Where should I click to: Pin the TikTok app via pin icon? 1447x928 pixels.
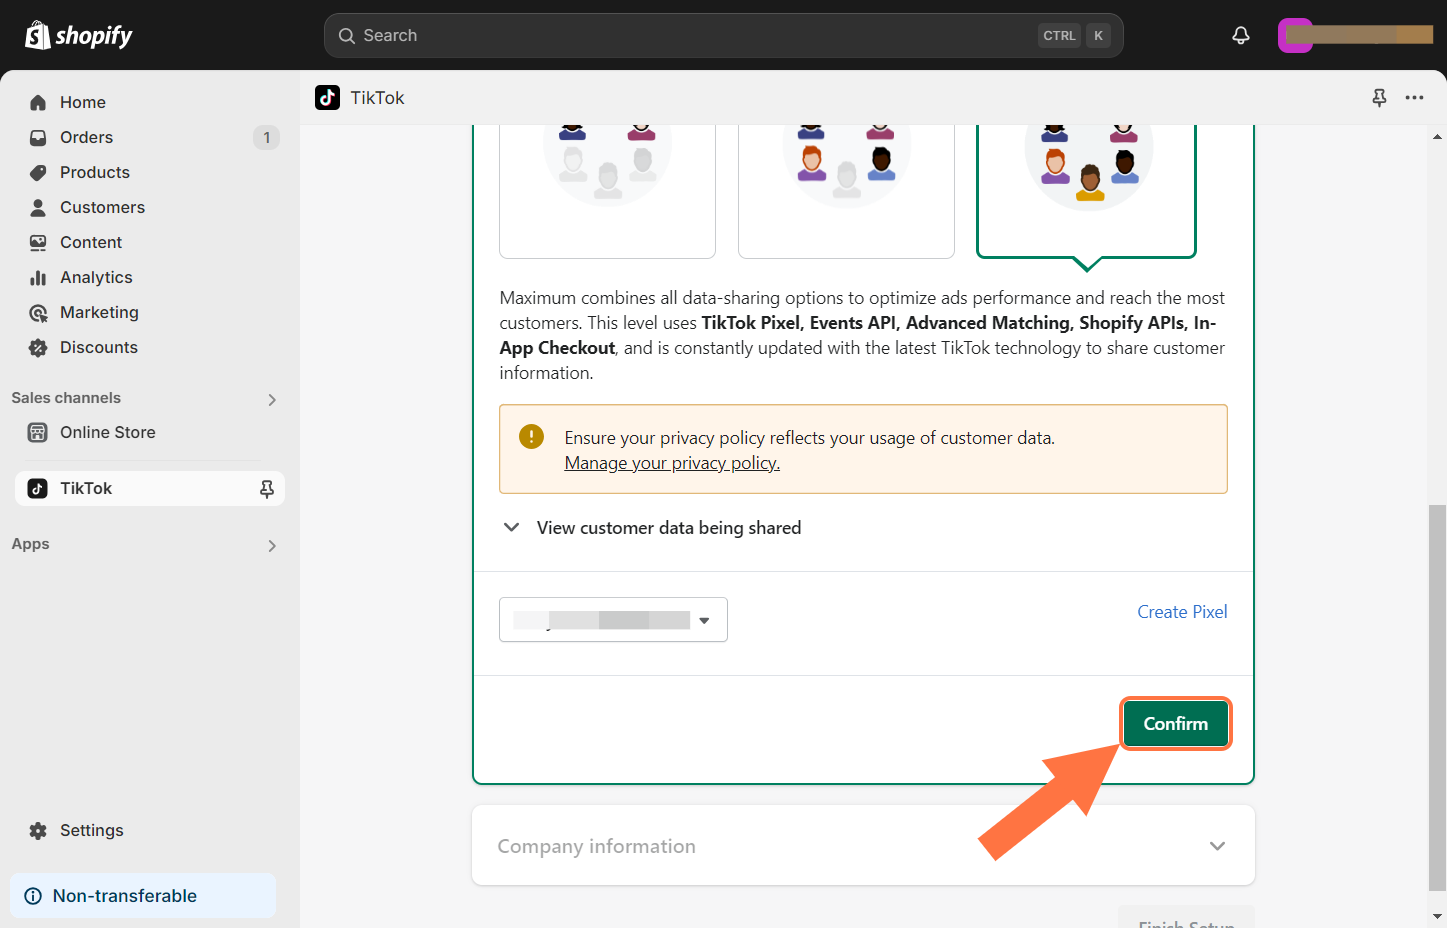click(x=1379, y=97)
